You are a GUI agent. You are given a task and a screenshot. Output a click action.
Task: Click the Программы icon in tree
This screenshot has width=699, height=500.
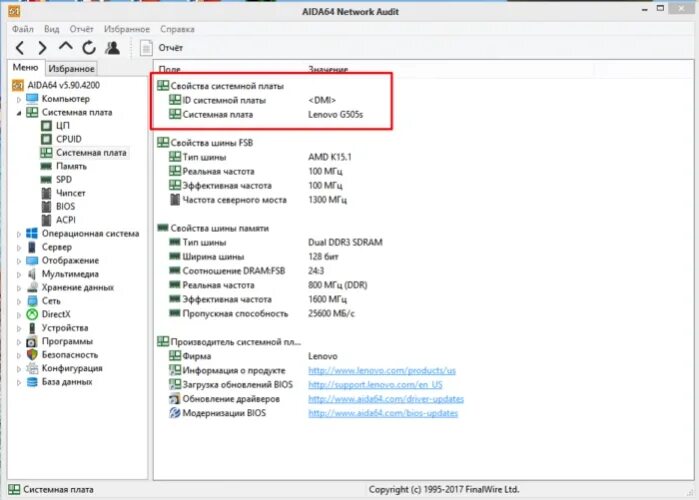[32, 341]
